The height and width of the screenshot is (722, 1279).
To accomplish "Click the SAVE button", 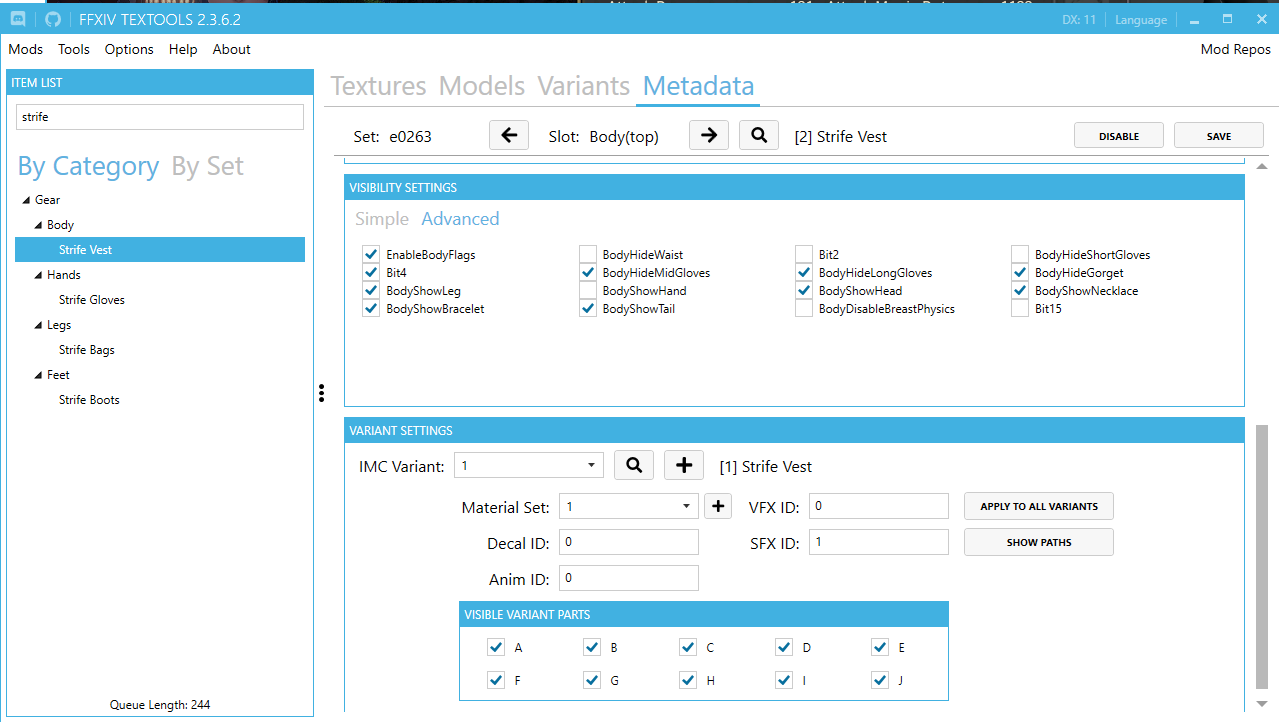I will [1219, 136].
